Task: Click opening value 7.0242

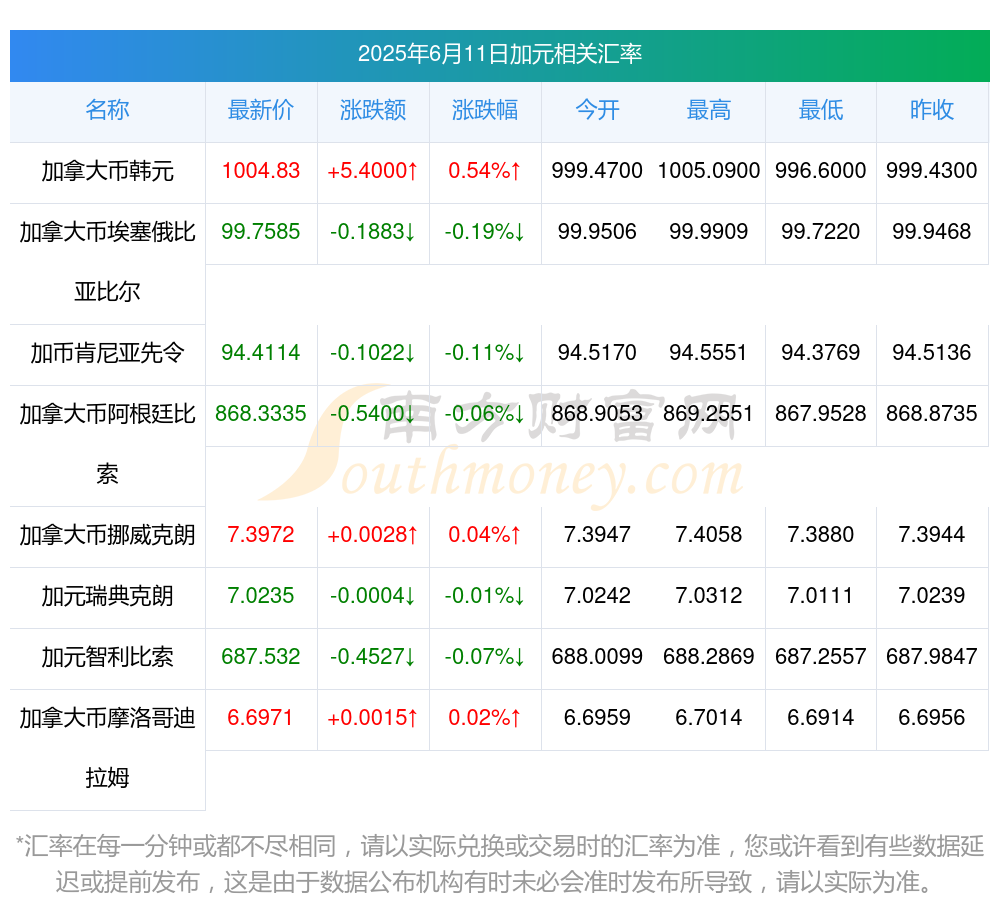Action: click(x=597, y=596)
